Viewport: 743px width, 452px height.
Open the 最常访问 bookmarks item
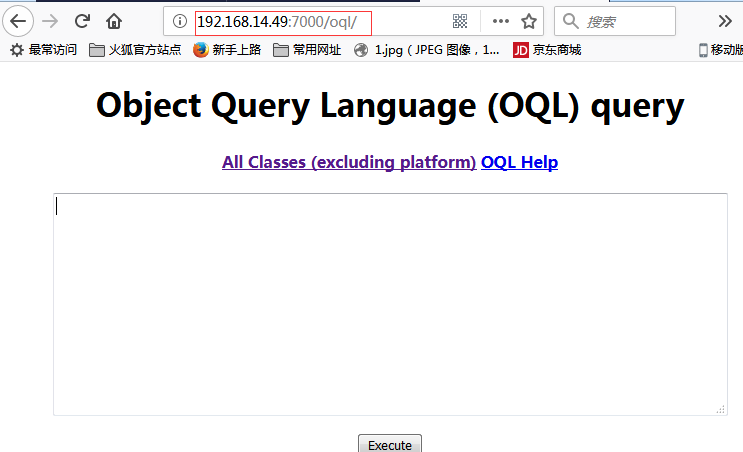(x=43, y=50)
